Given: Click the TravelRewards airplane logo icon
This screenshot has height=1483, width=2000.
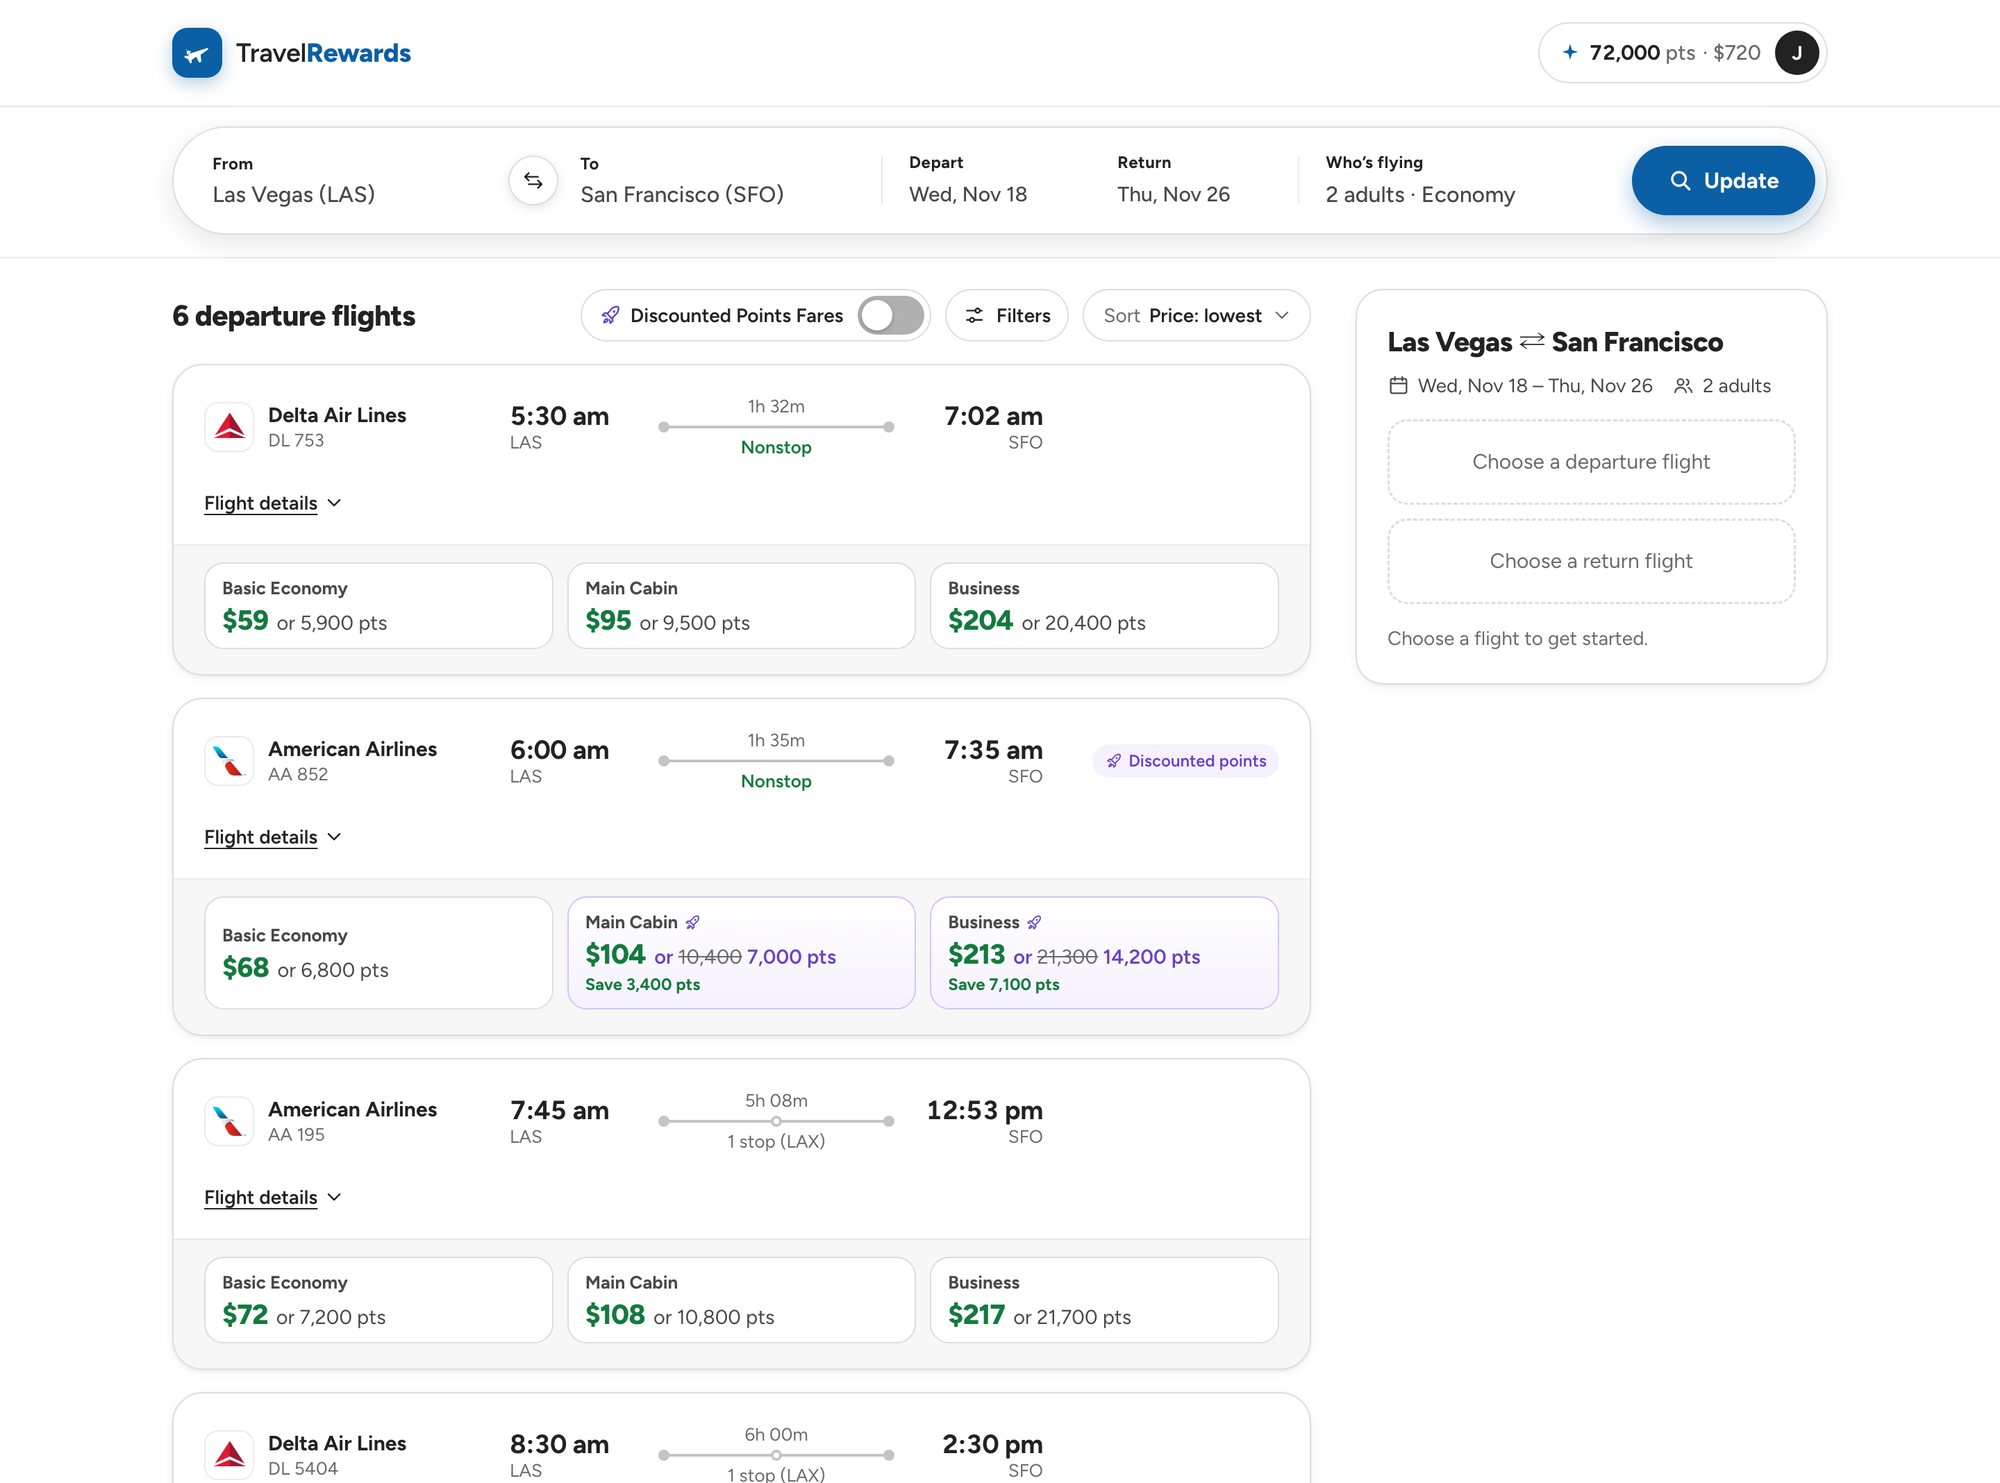Looking at the screenshot, I should (197, 53).
